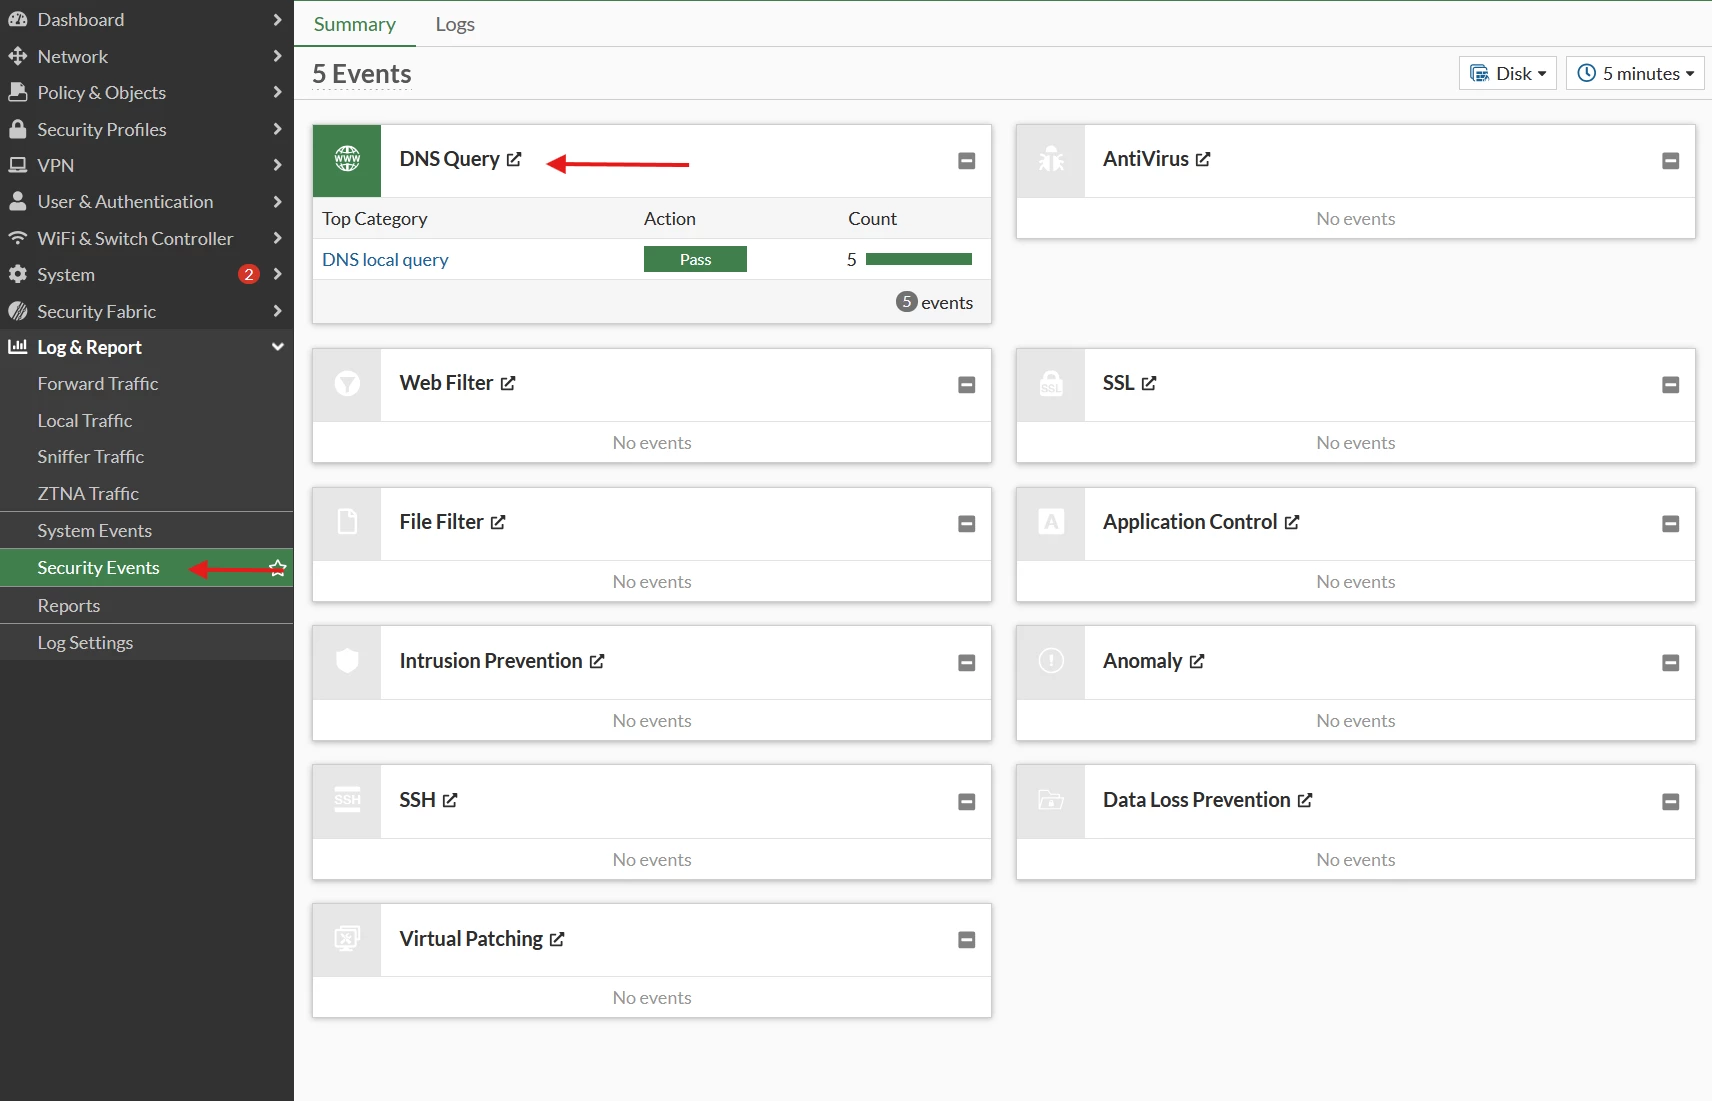Viewport: 1712px width, 1101px height.
Task: Click the SSL lock icon
Action: pos(1051,383)
